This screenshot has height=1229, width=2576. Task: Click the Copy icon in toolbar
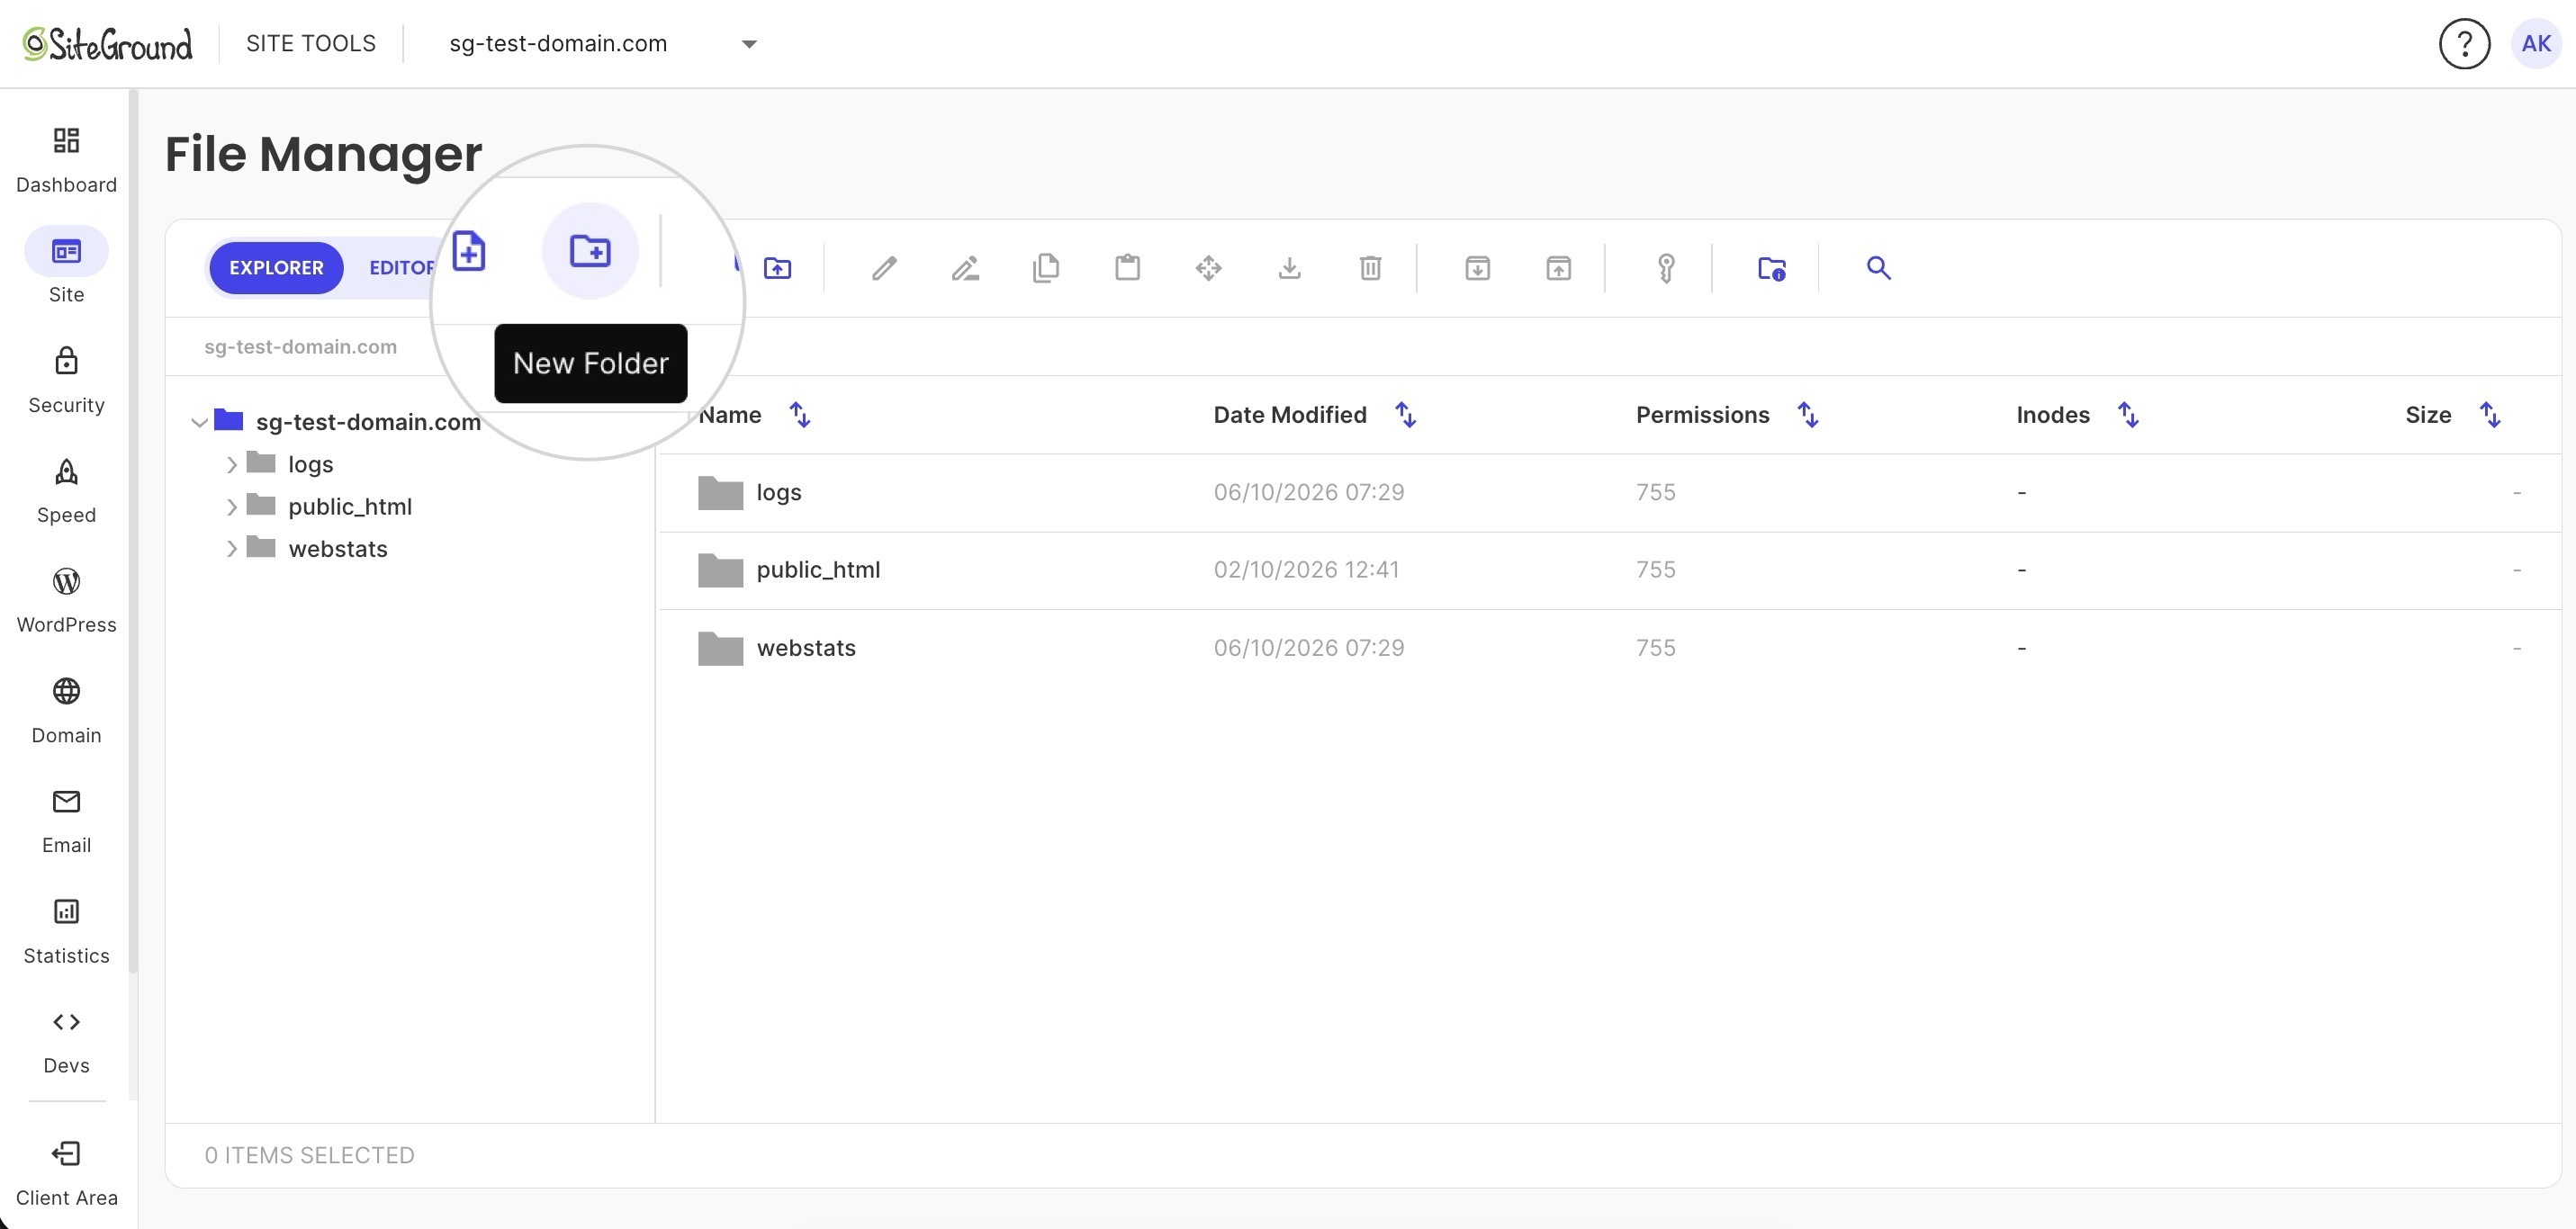tap(1046, 268)
